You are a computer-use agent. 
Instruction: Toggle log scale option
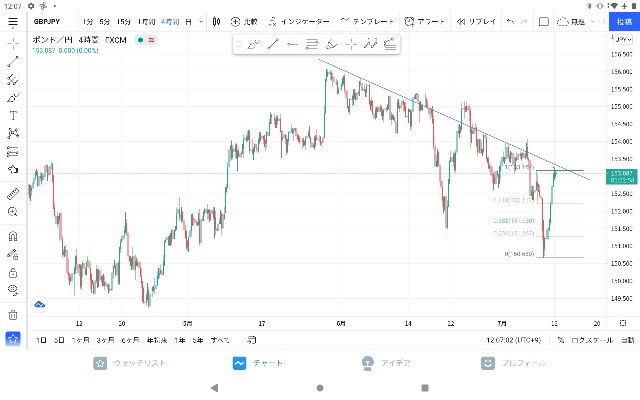click(592, 340)
